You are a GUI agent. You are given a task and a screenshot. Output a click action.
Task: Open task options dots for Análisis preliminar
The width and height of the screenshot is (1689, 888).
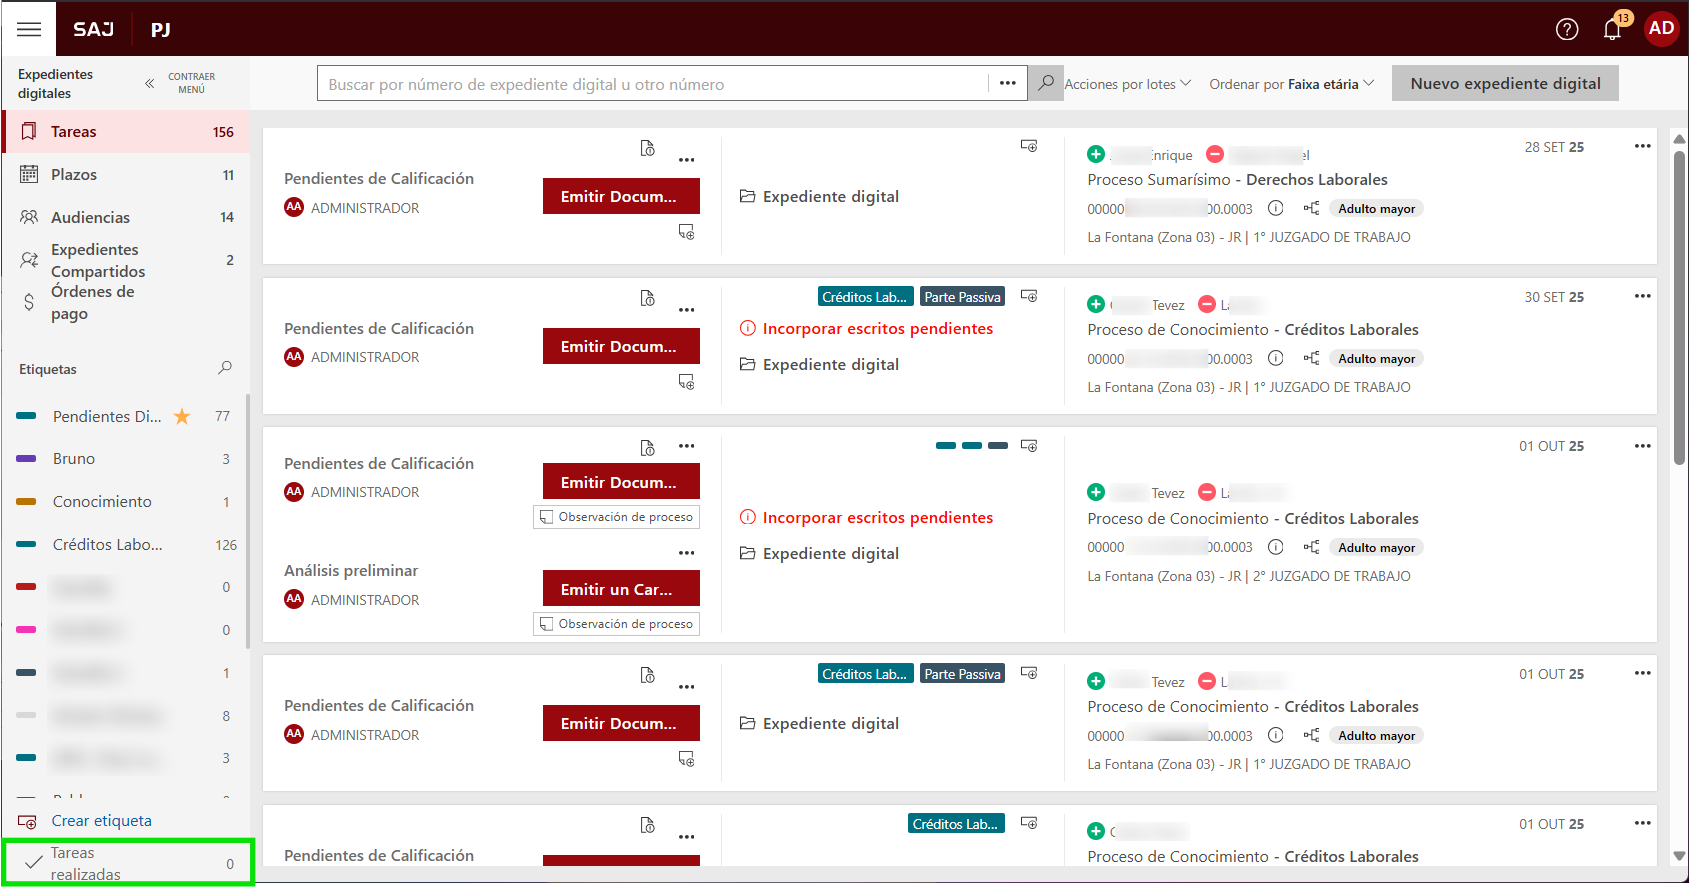coord(686,553)
